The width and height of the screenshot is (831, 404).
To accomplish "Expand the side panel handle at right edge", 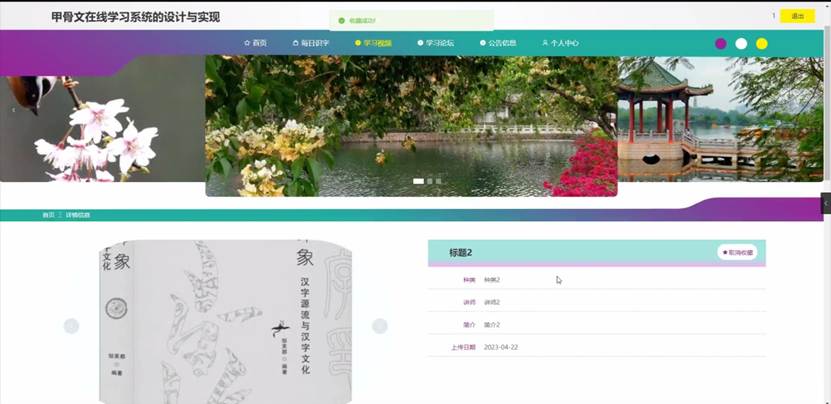I will (826, 204).
